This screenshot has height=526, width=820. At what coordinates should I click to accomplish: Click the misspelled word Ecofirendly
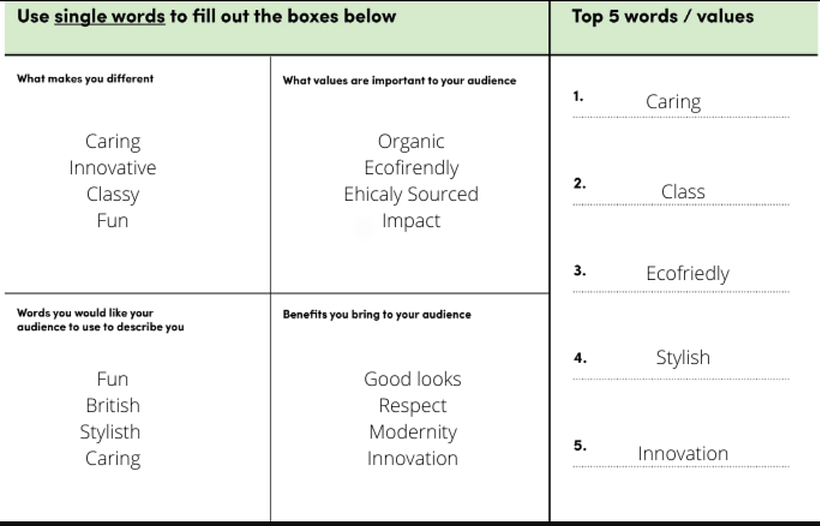coord(412,168)
